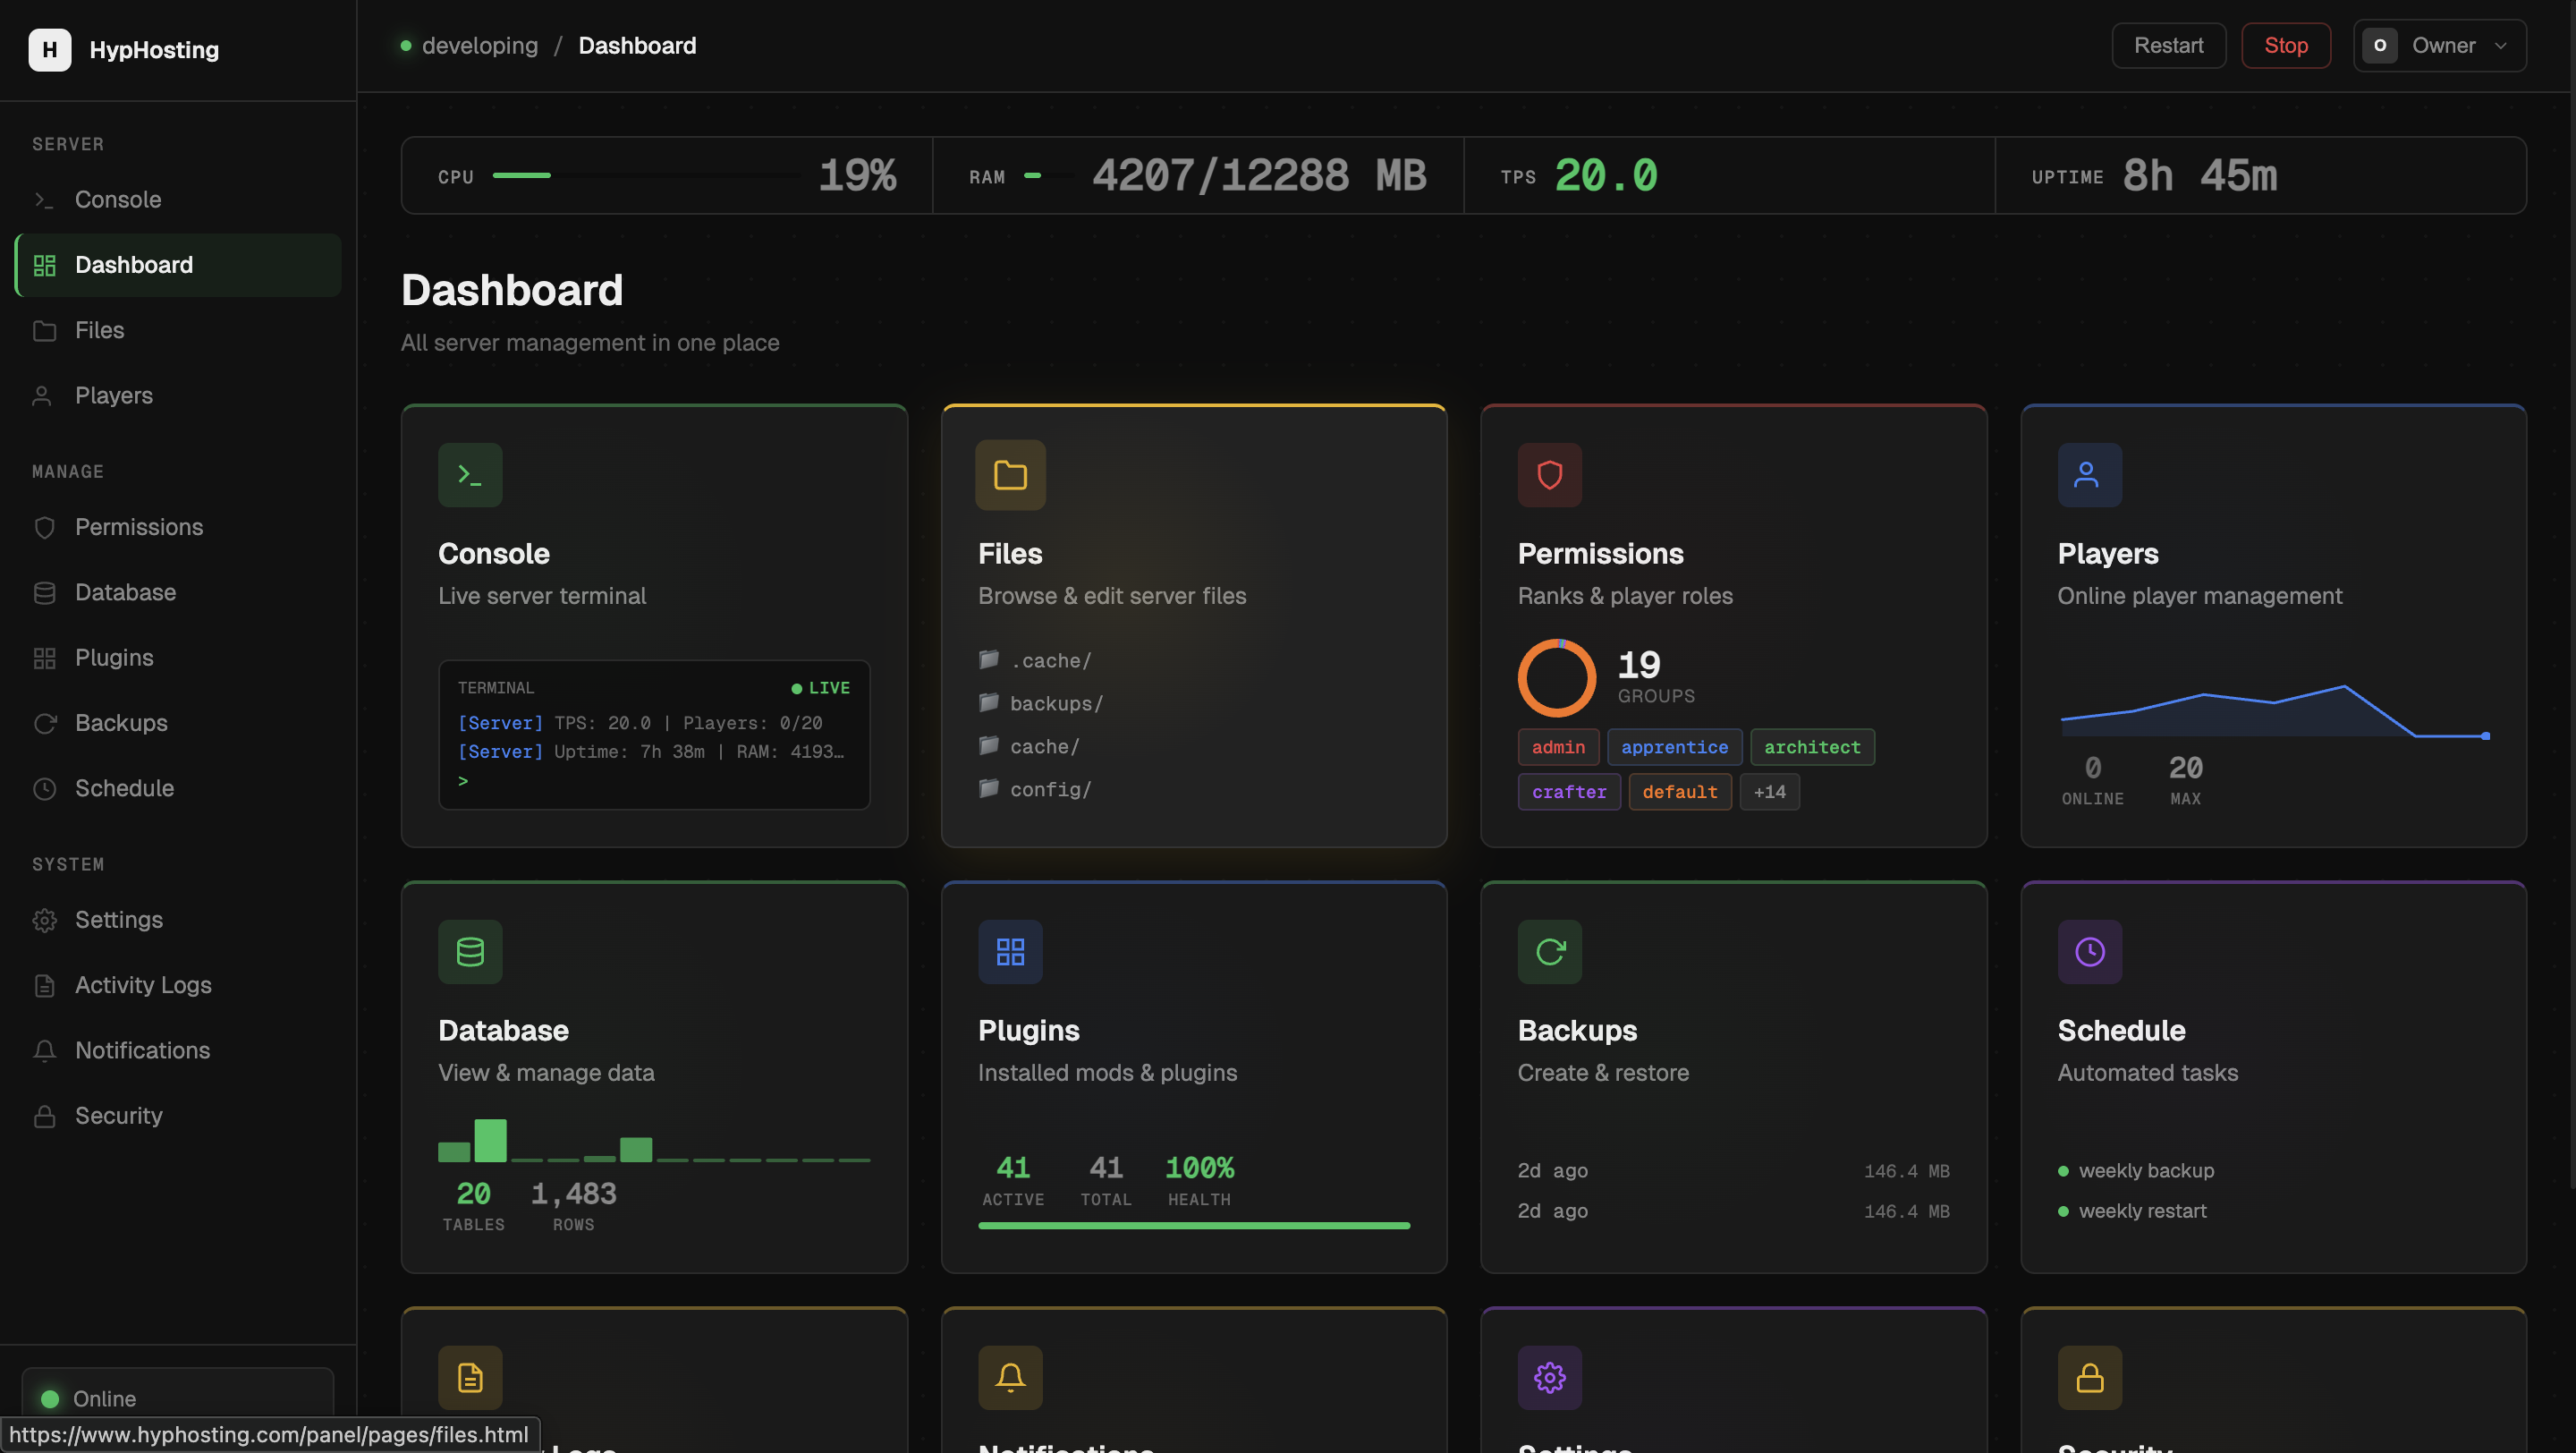Click the blue Players person icon
Viewport: 2576px width, 1453px height.
2089,475
